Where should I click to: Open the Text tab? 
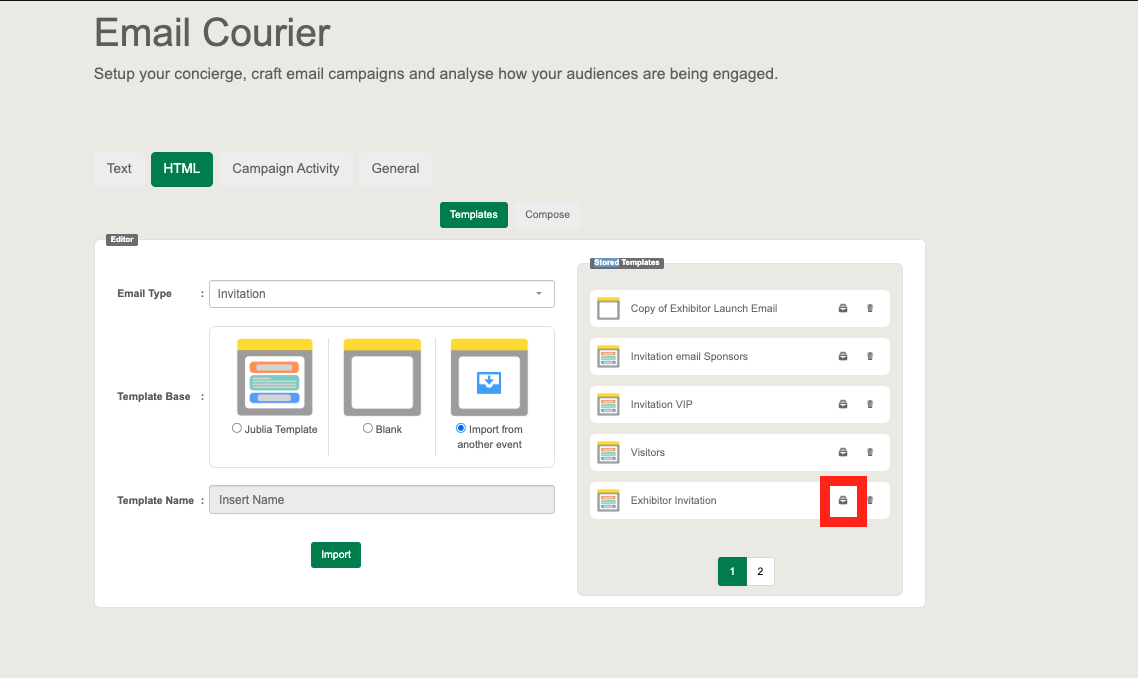119,169
